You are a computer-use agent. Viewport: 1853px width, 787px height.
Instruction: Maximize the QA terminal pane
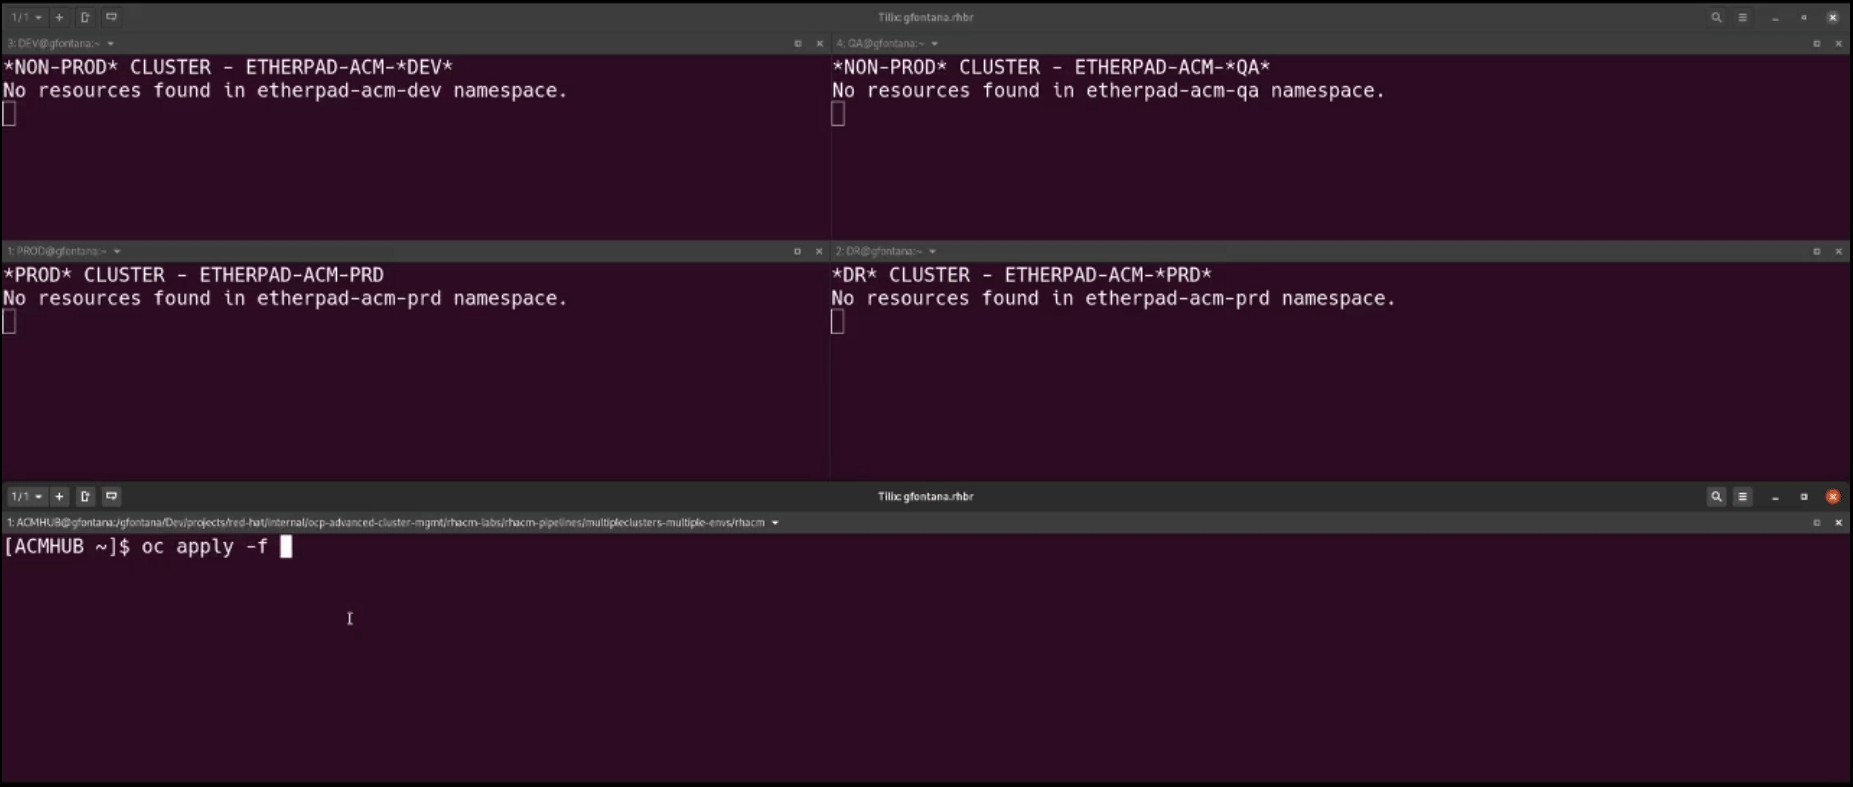pos(1816,43)
